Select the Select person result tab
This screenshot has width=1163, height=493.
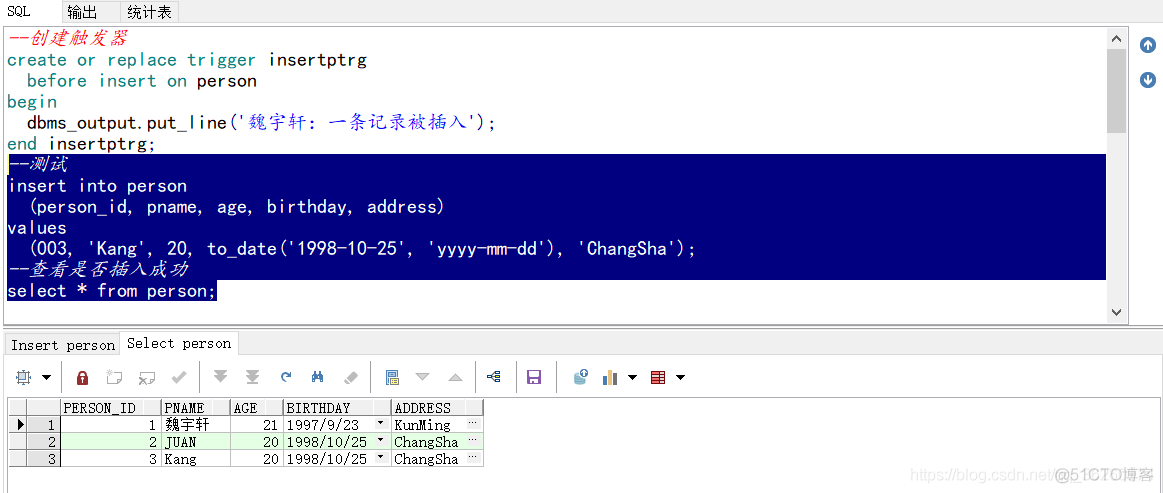point(179,343)
